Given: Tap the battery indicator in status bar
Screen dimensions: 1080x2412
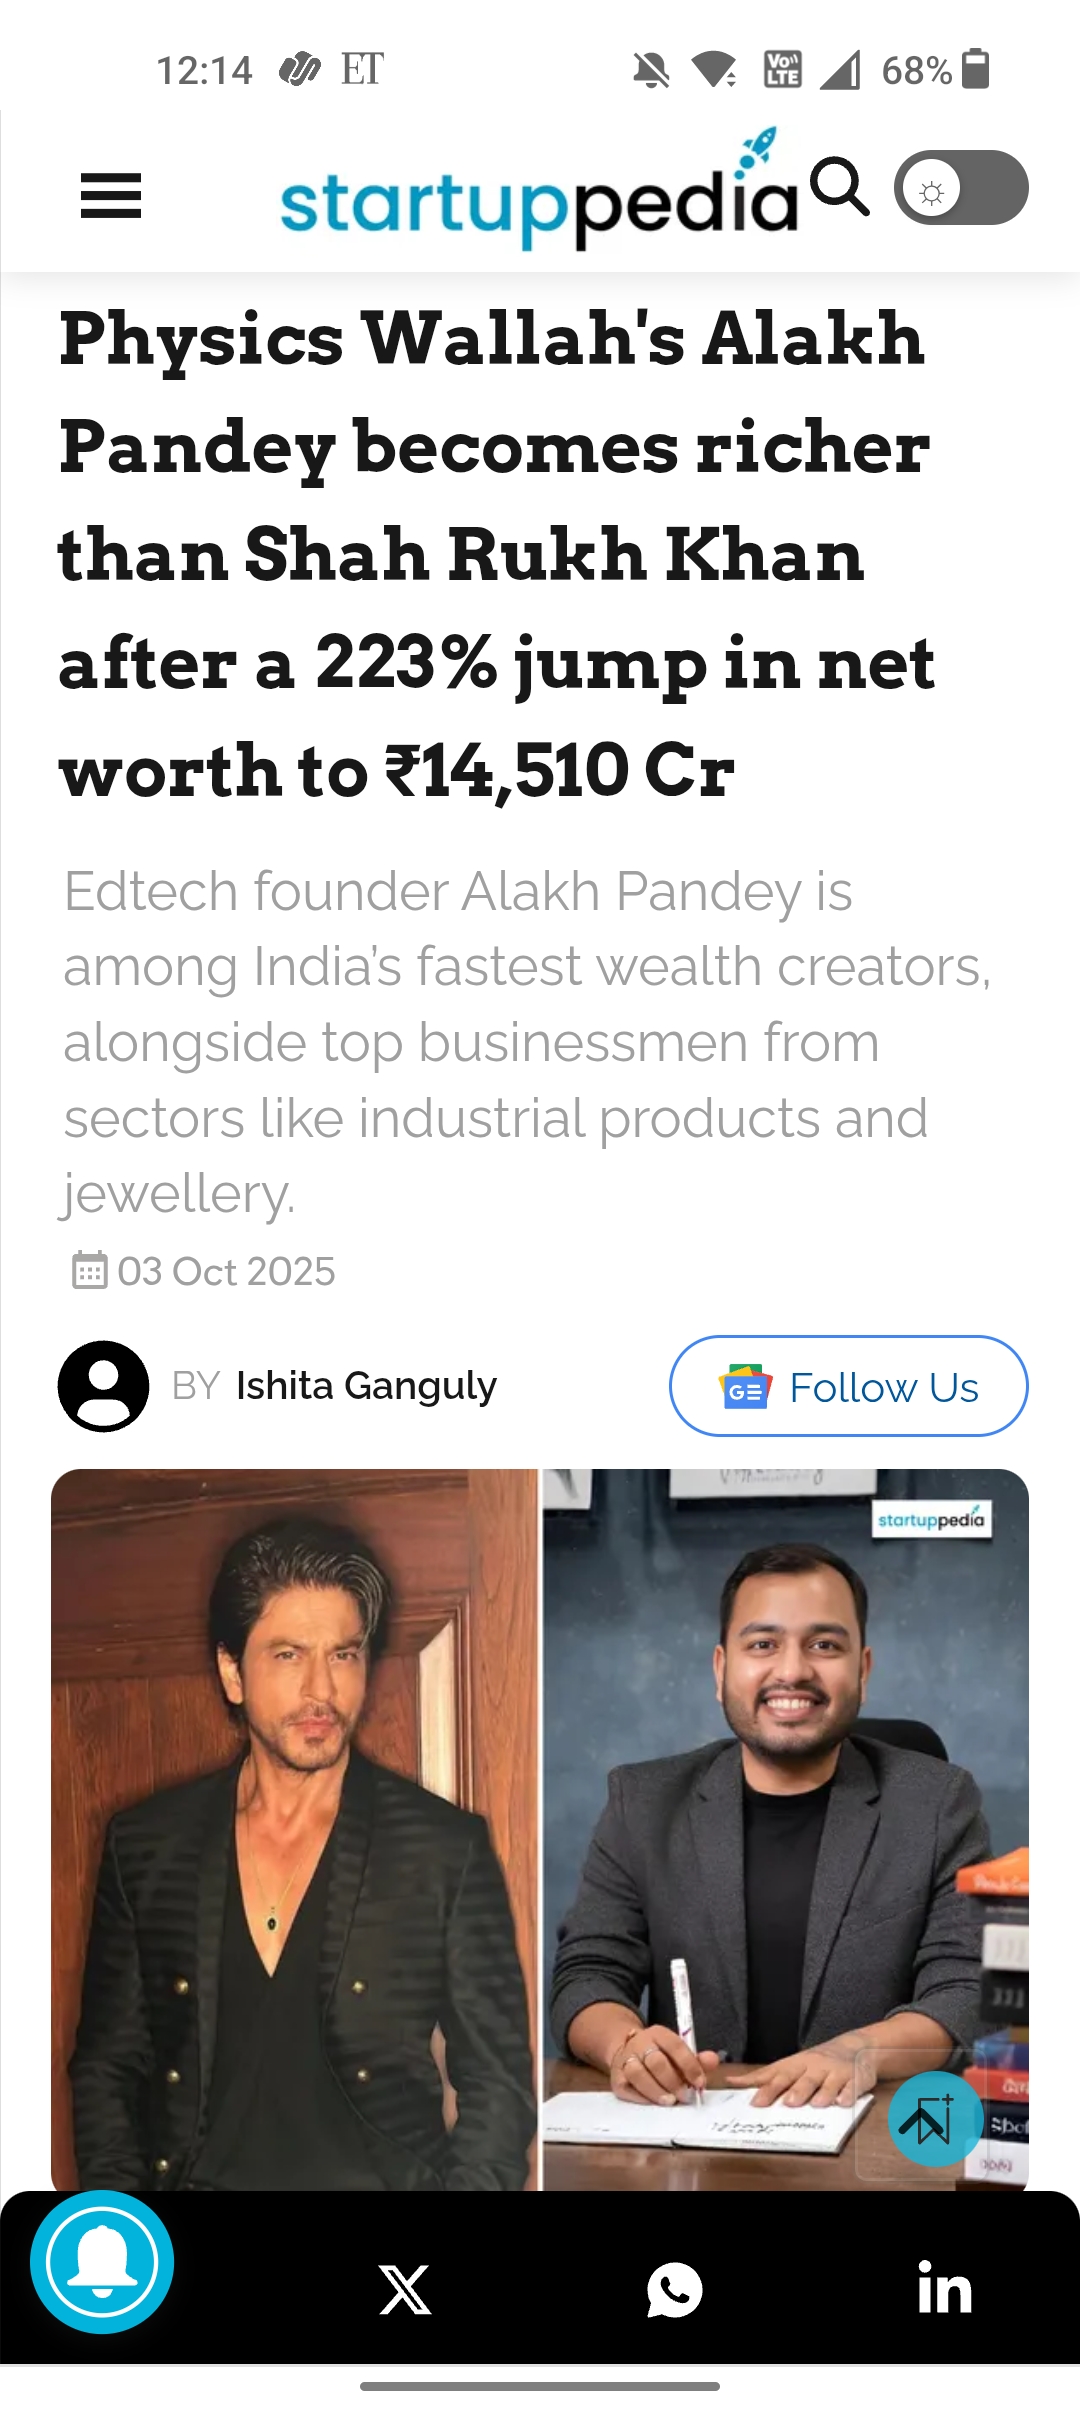Looking at the screenshot, I should pos(975,70).
